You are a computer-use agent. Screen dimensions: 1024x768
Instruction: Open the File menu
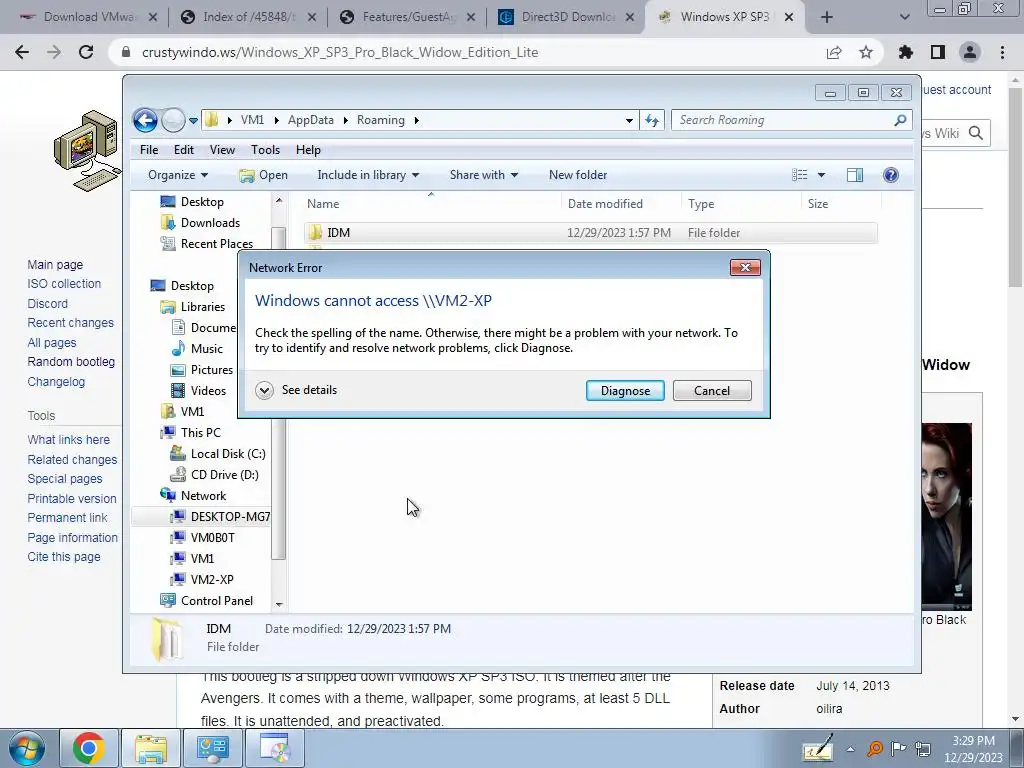point(149,150)
